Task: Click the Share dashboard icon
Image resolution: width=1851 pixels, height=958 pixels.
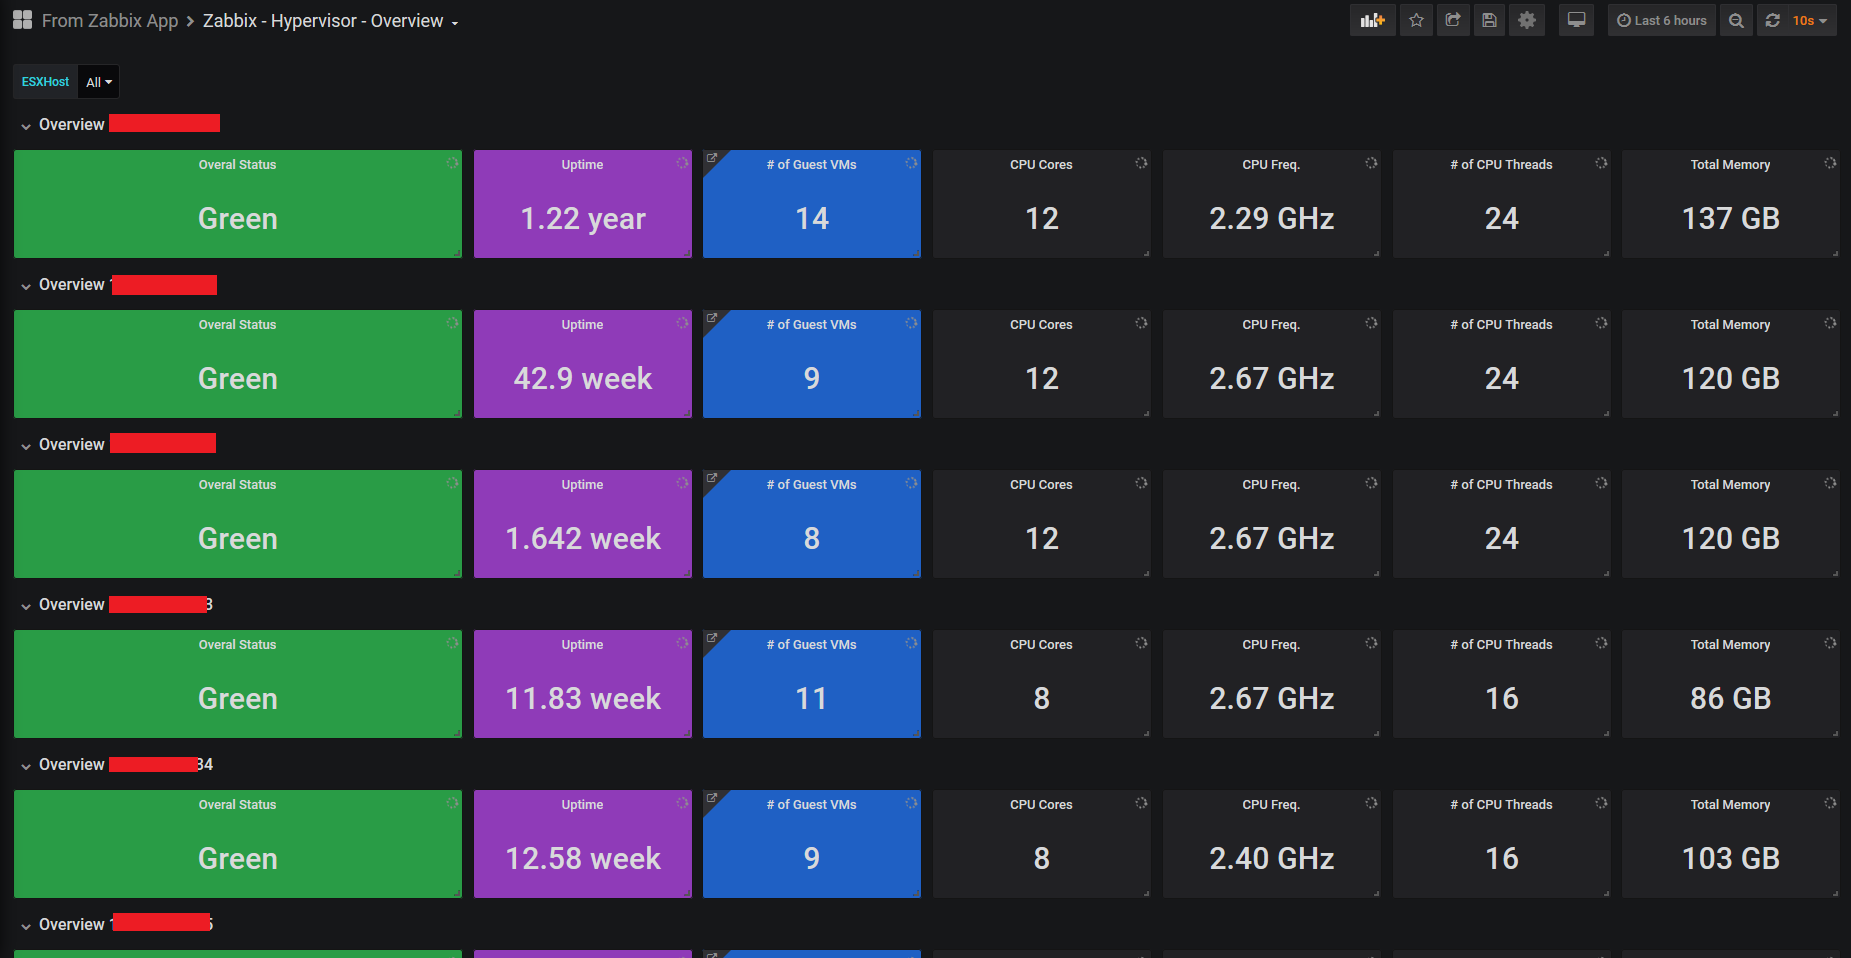Action: [x=1453, y=20]
